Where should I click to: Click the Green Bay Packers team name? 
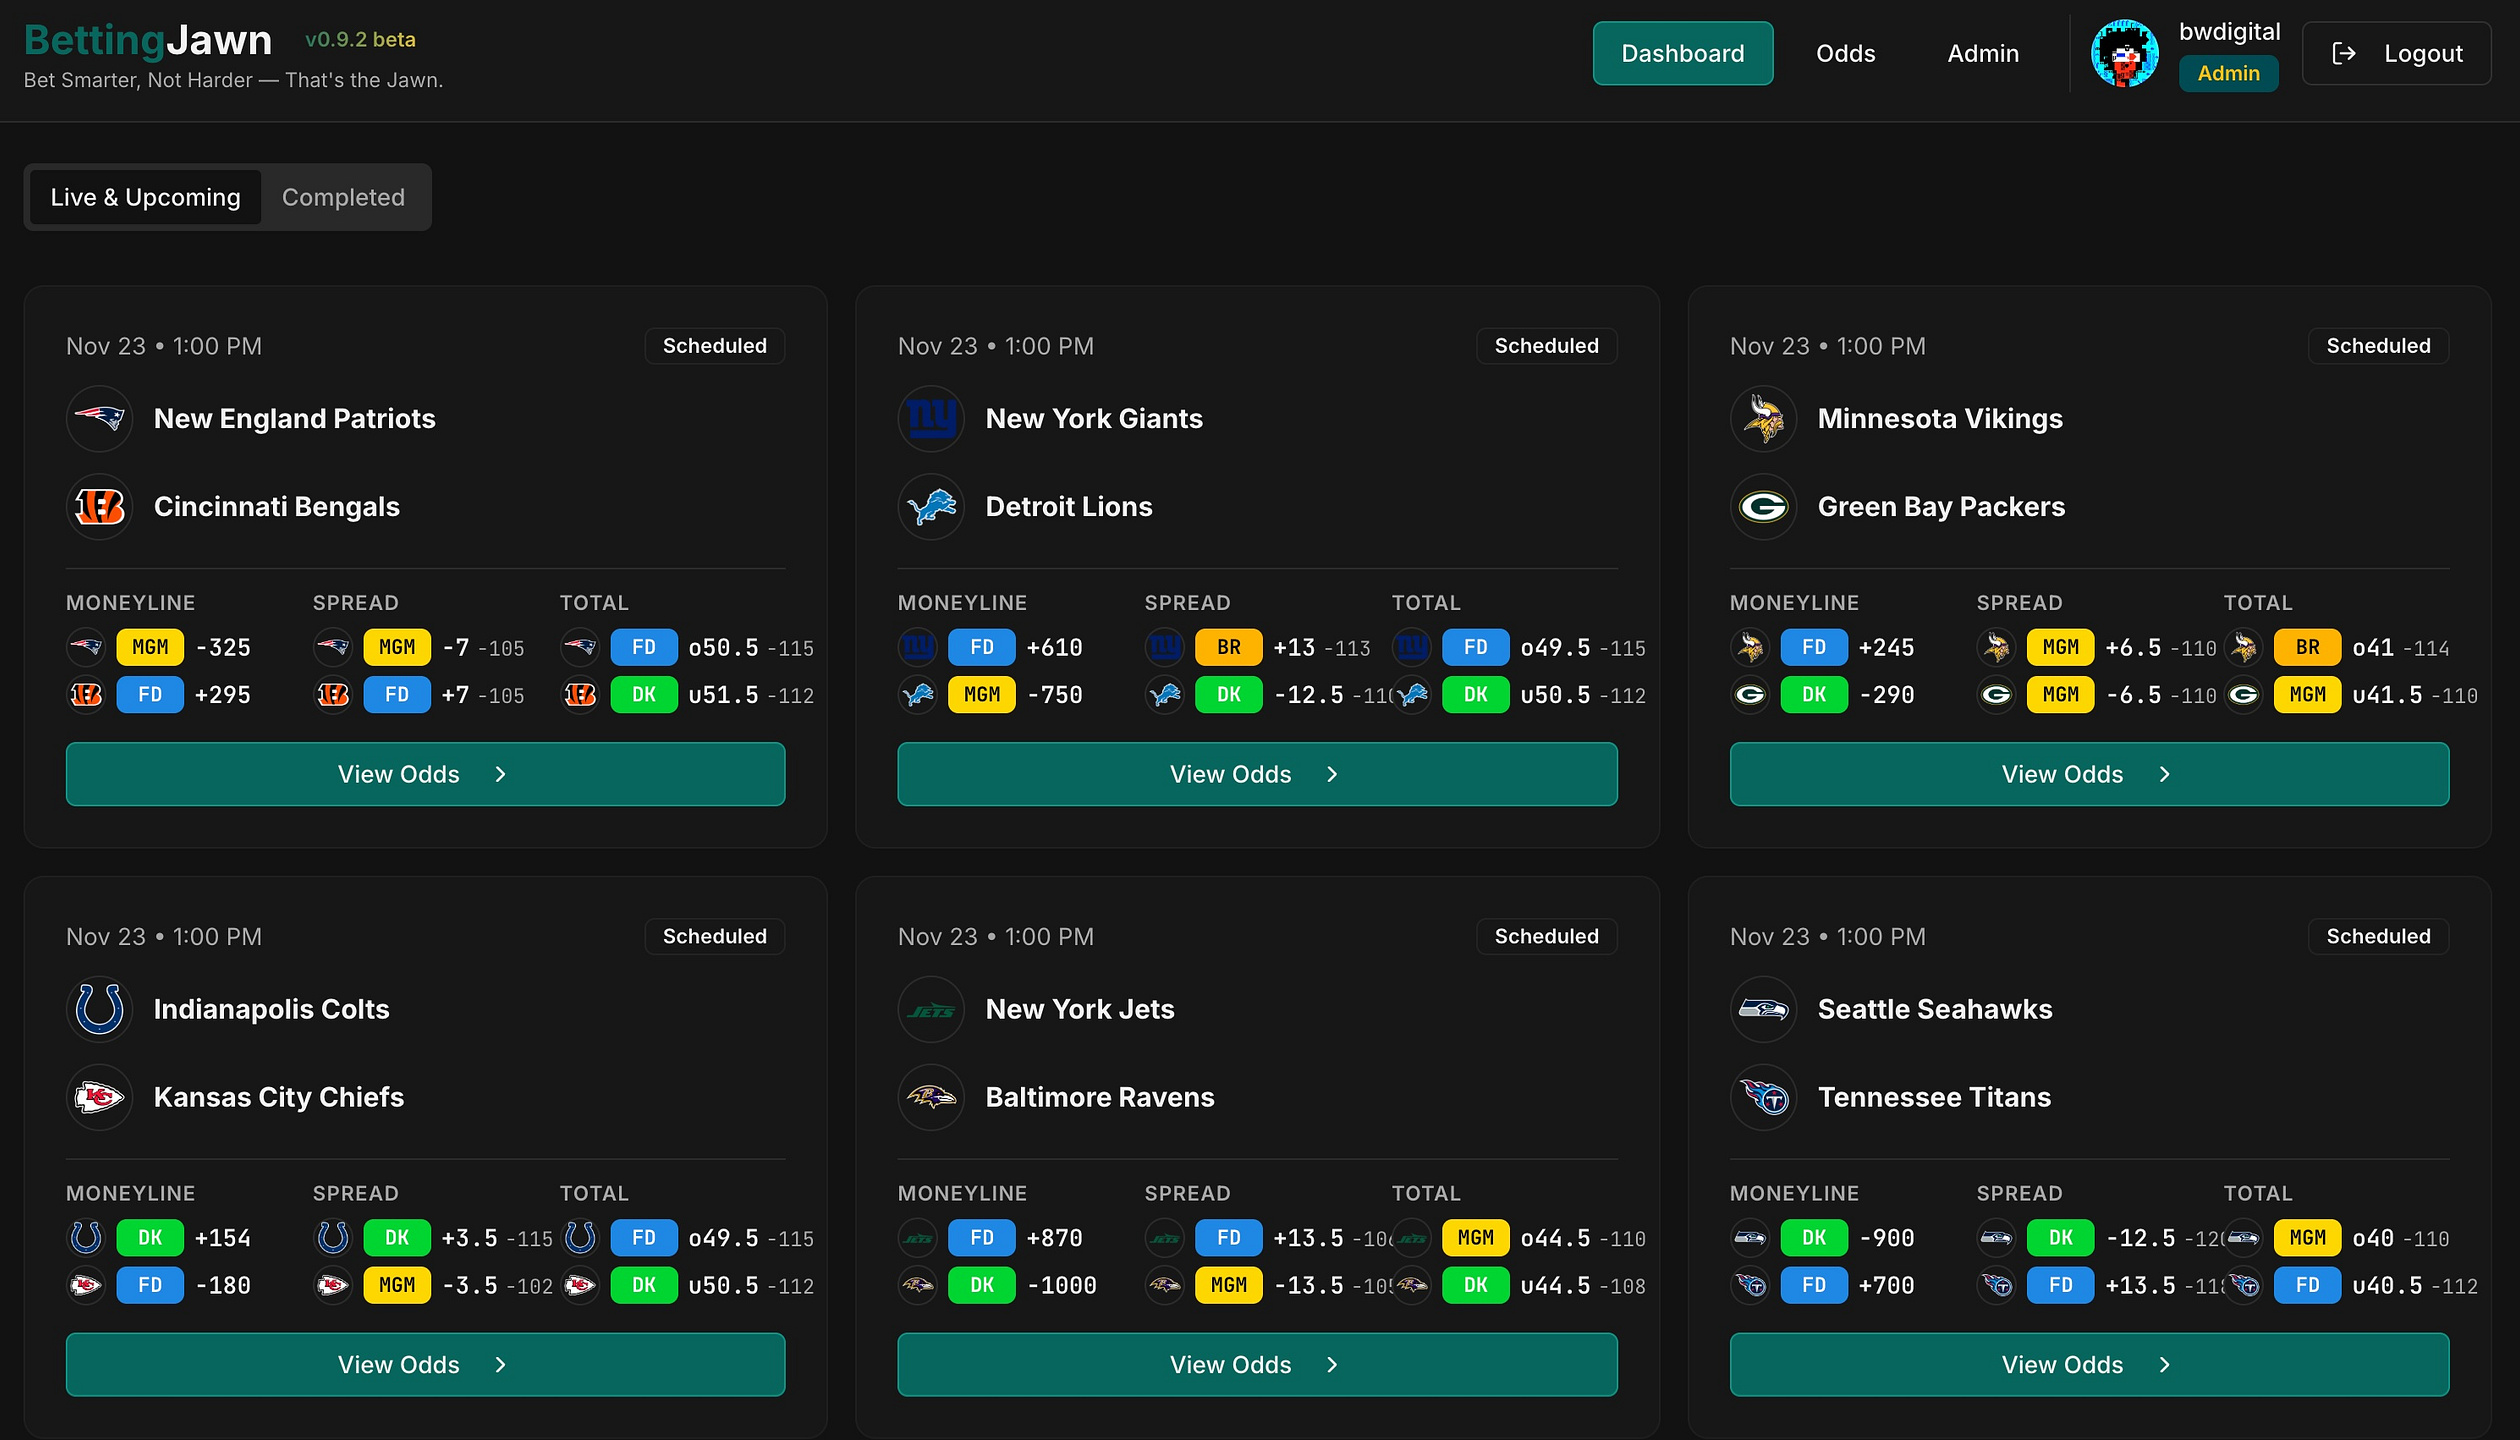1941,507
